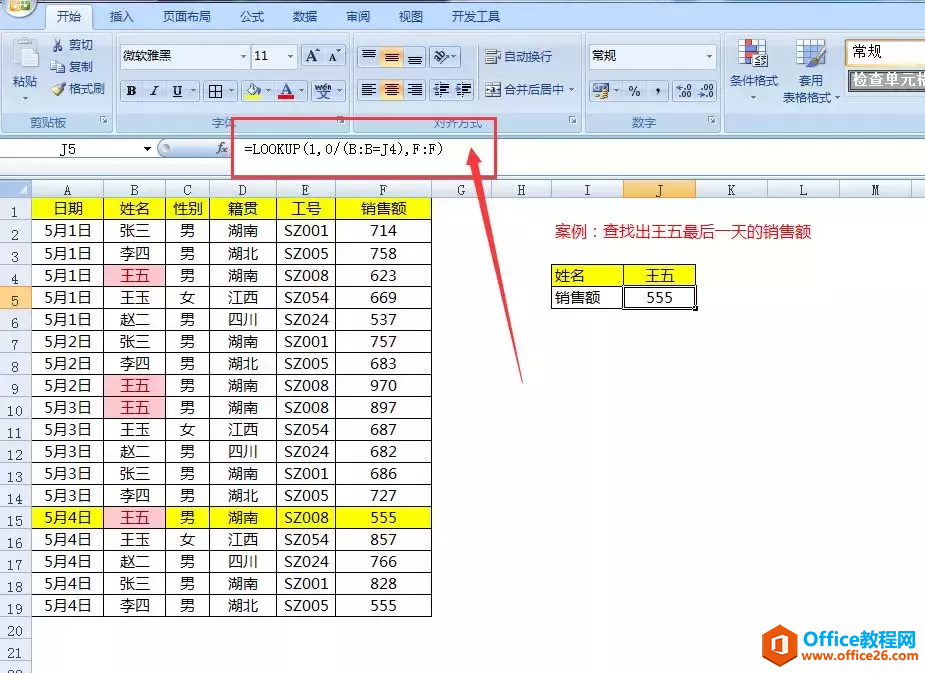The height and width of the screenshot is (673, 925).
Task: Open the number format (常规) dropdown
Action: tap(709, 57)
